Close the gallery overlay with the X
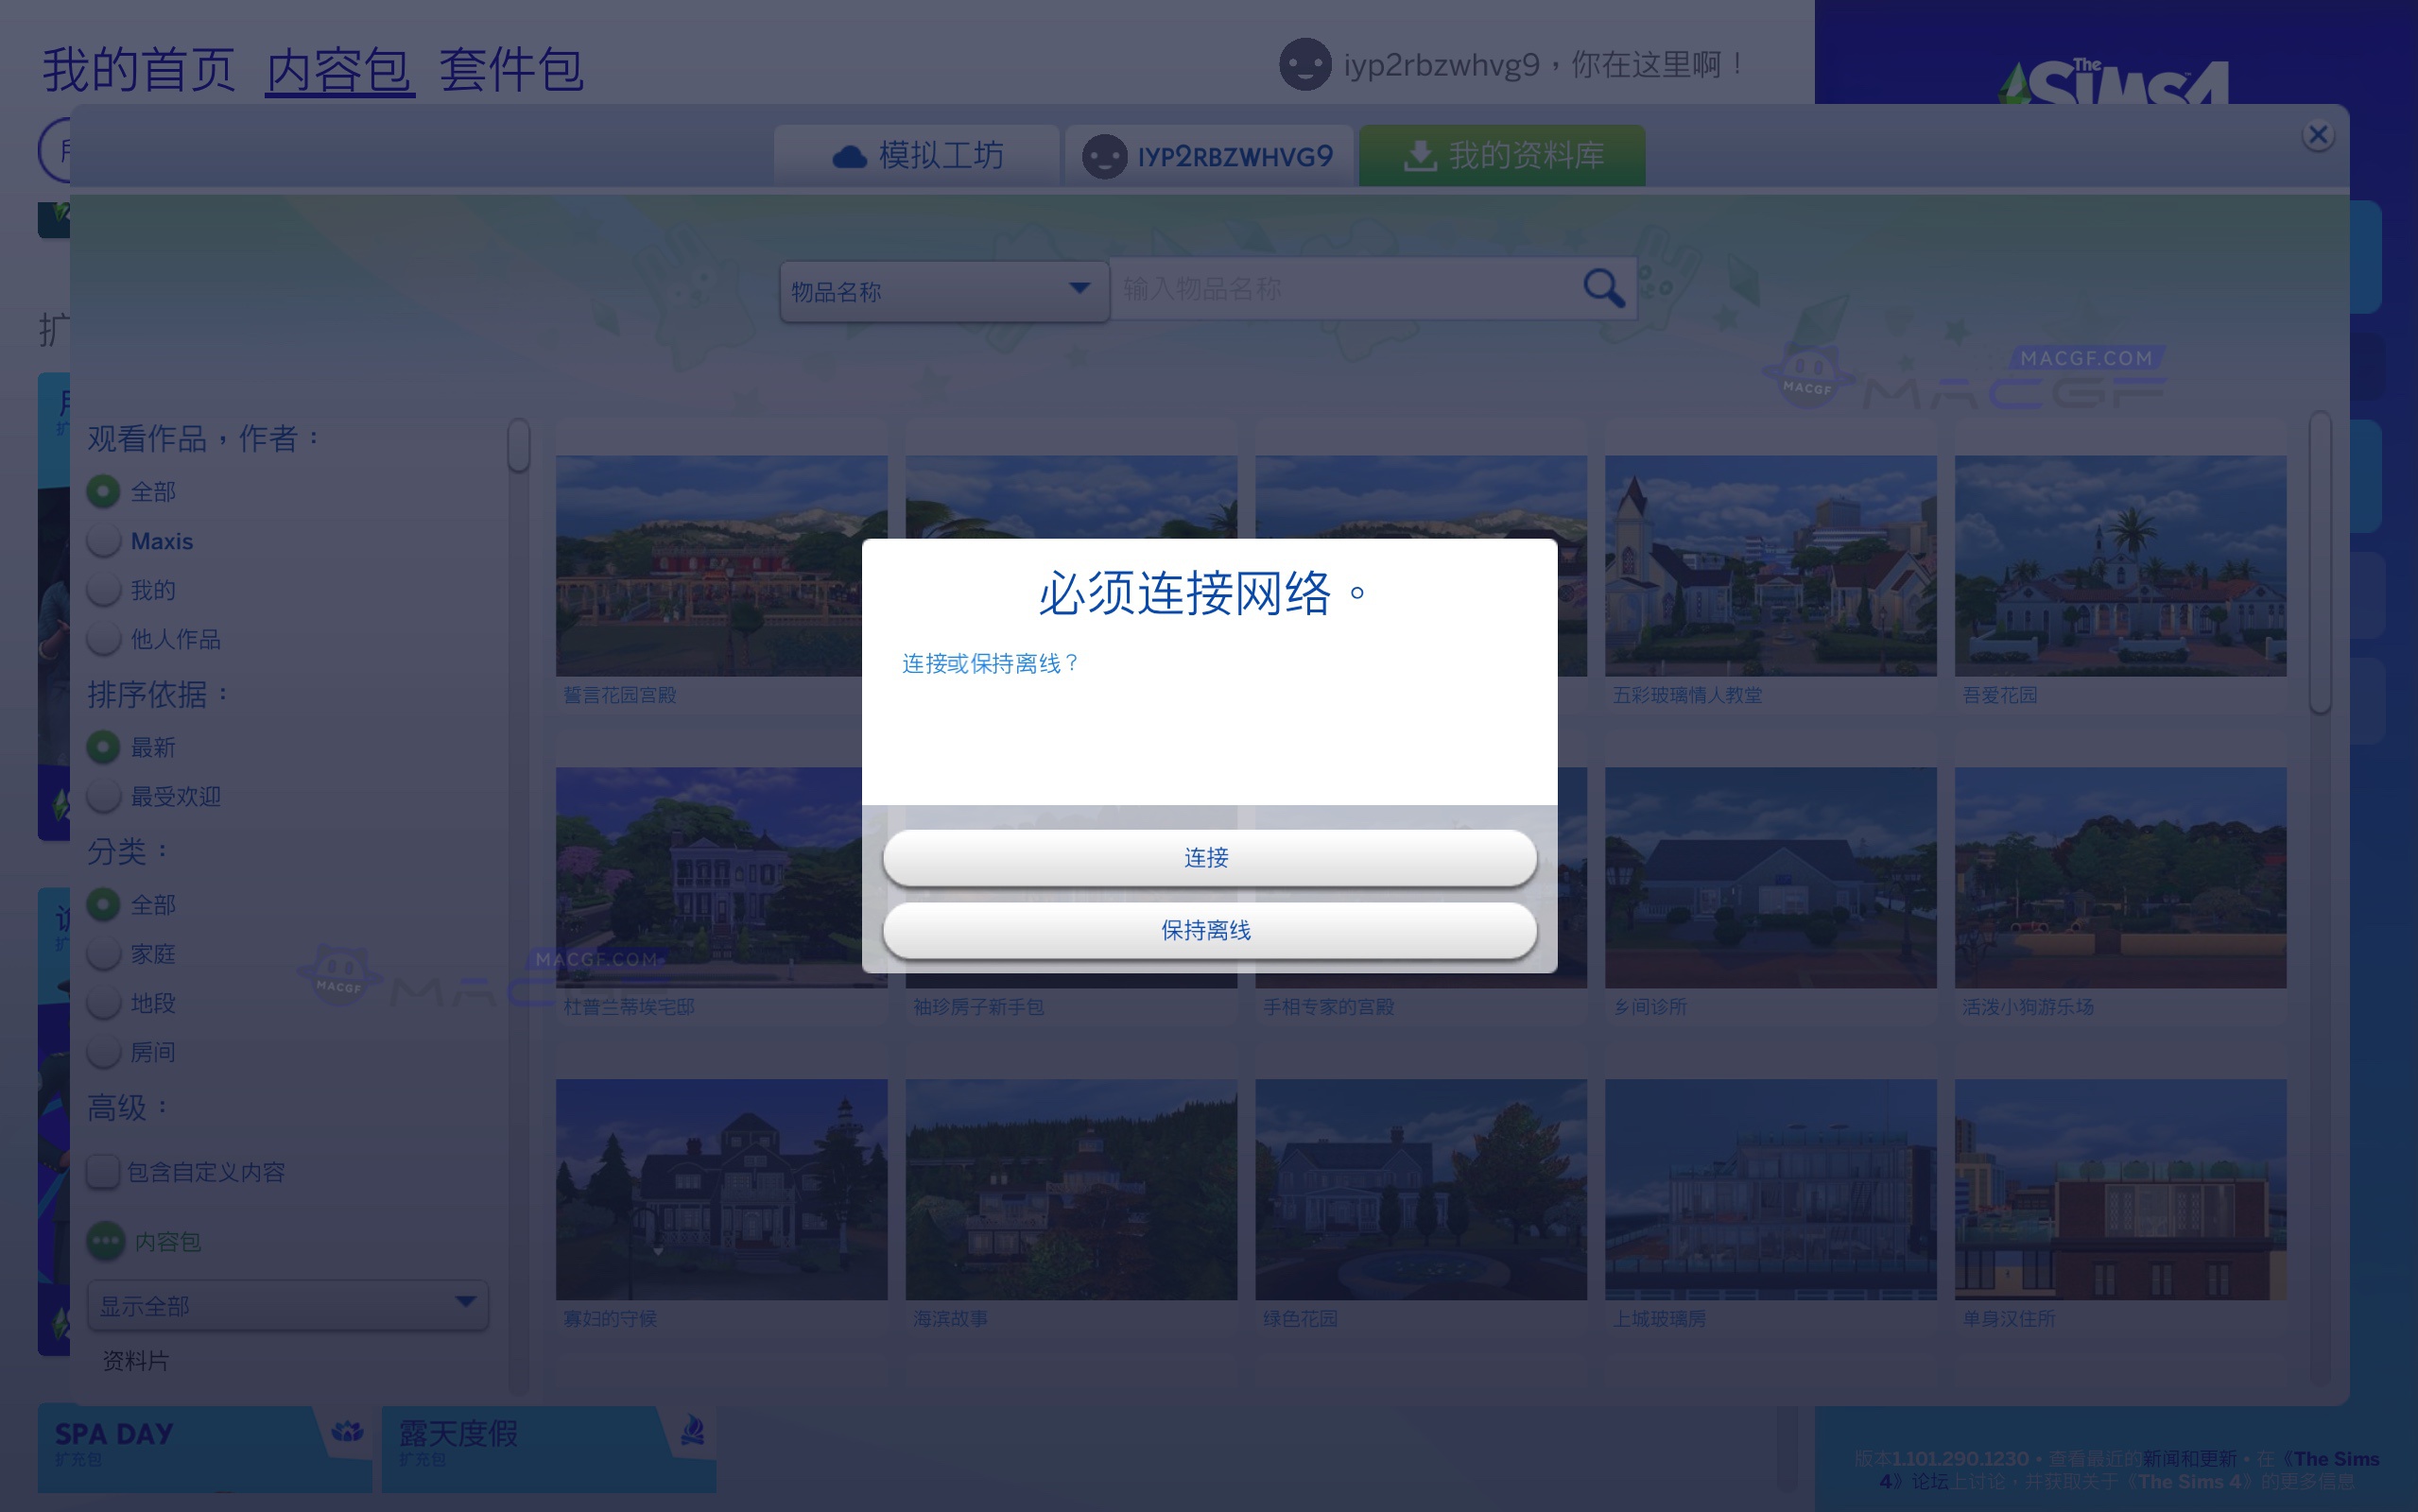The width and height of the screenshot is (2418, 1512). click(2318, 135)
